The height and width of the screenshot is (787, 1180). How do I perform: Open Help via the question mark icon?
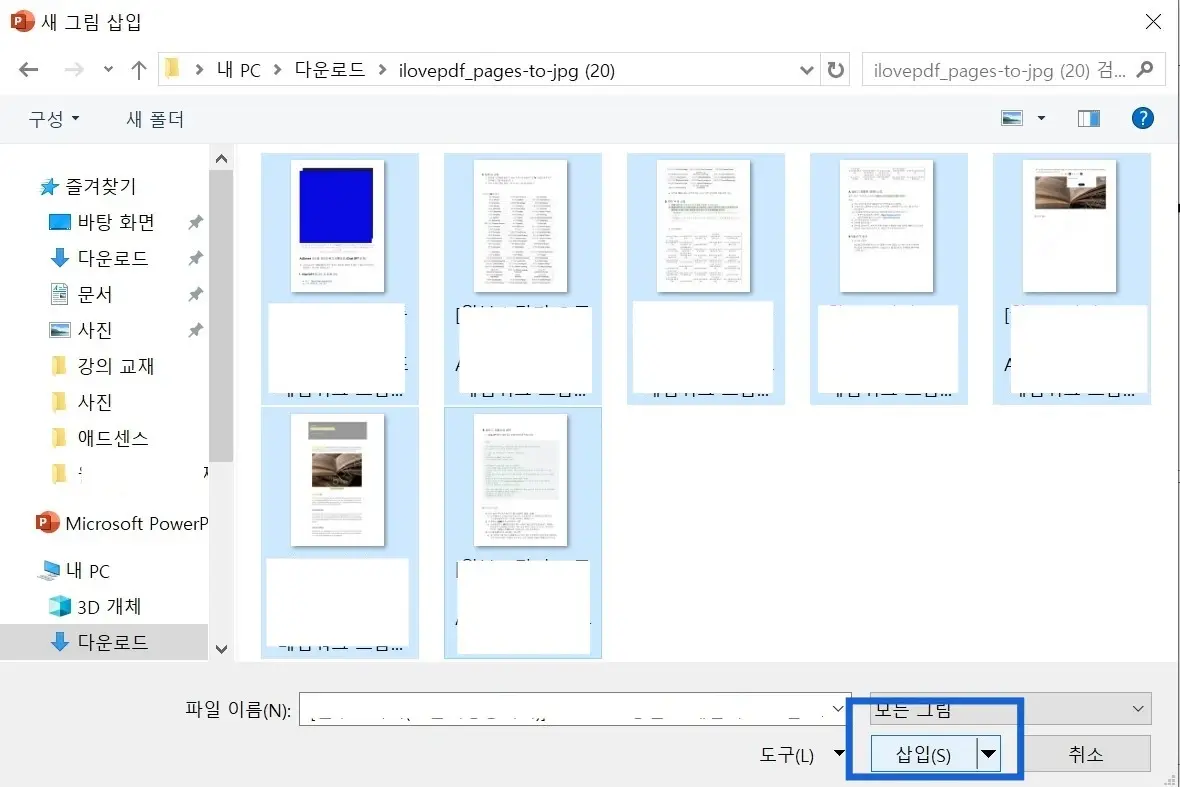point(1142,118)
